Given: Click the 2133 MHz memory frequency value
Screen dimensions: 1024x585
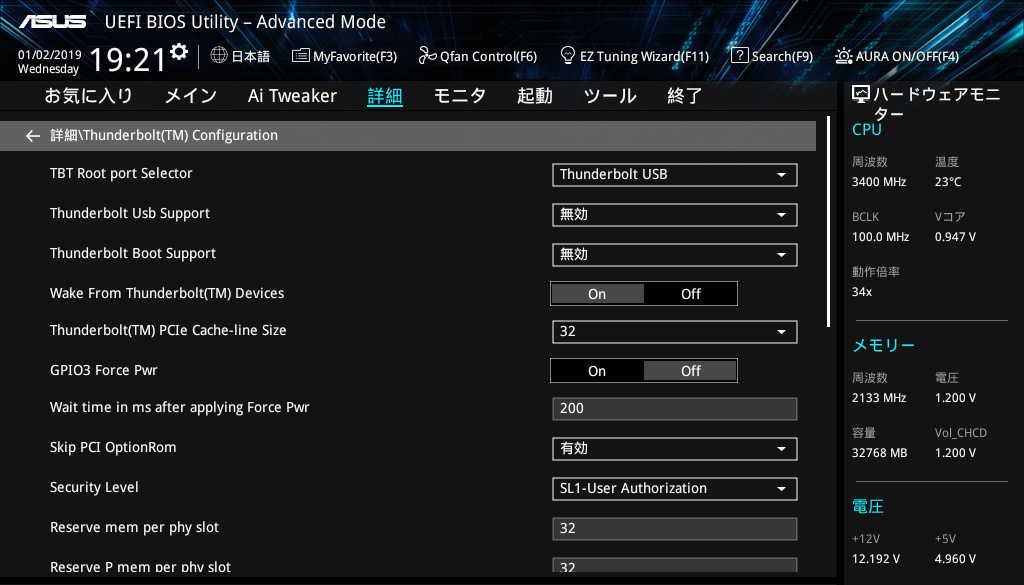Looking at the screenshot, I should click(x=879, y=398).
